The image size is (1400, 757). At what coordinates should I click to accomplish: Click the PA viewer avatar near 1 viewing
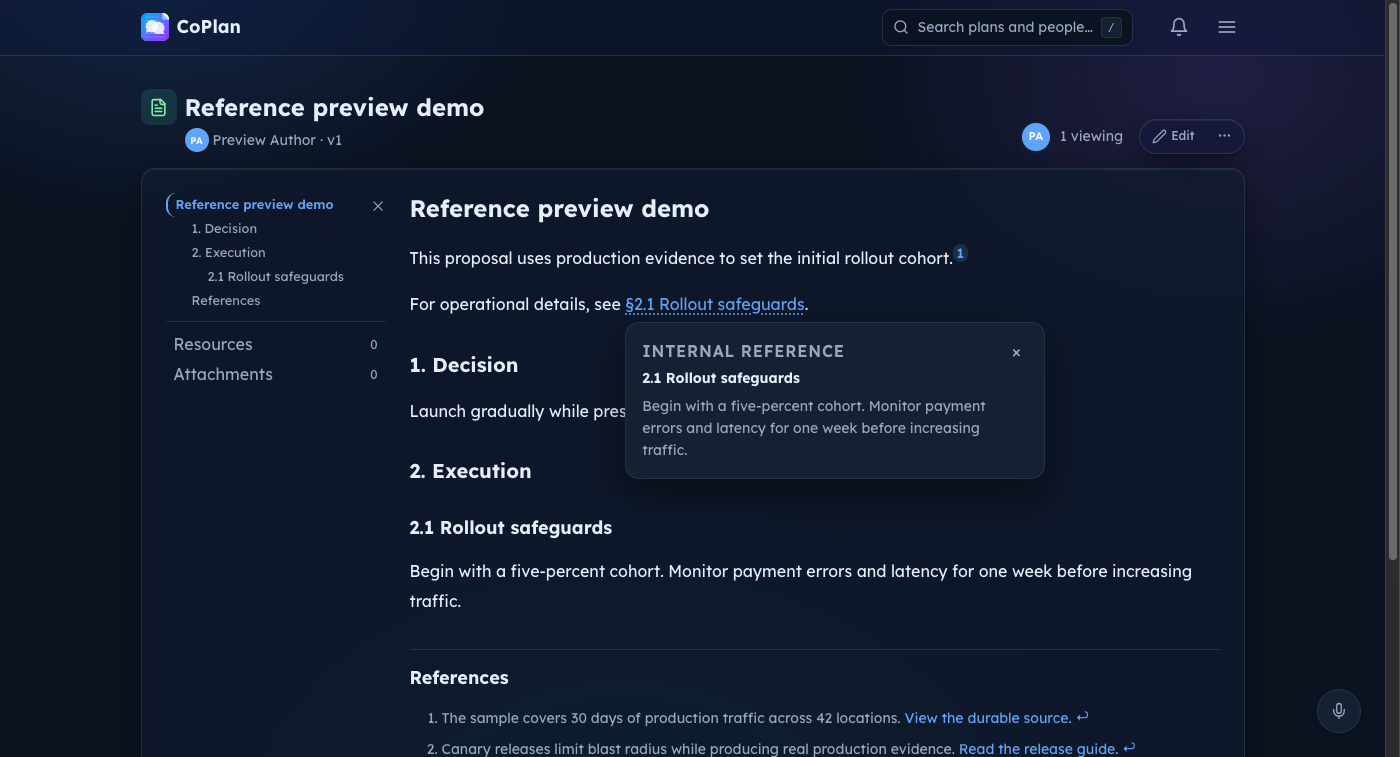[x=1036, y=136]
